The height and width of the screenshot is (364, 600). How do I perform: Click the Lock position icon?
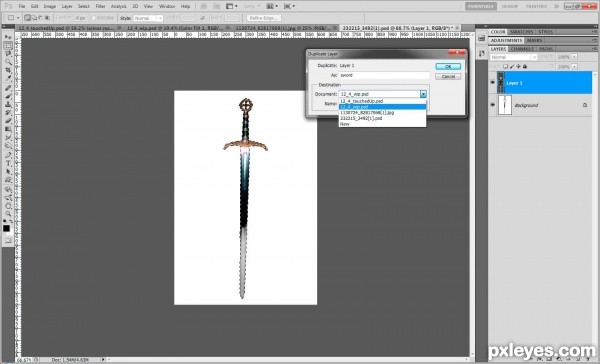click(518, 67)
